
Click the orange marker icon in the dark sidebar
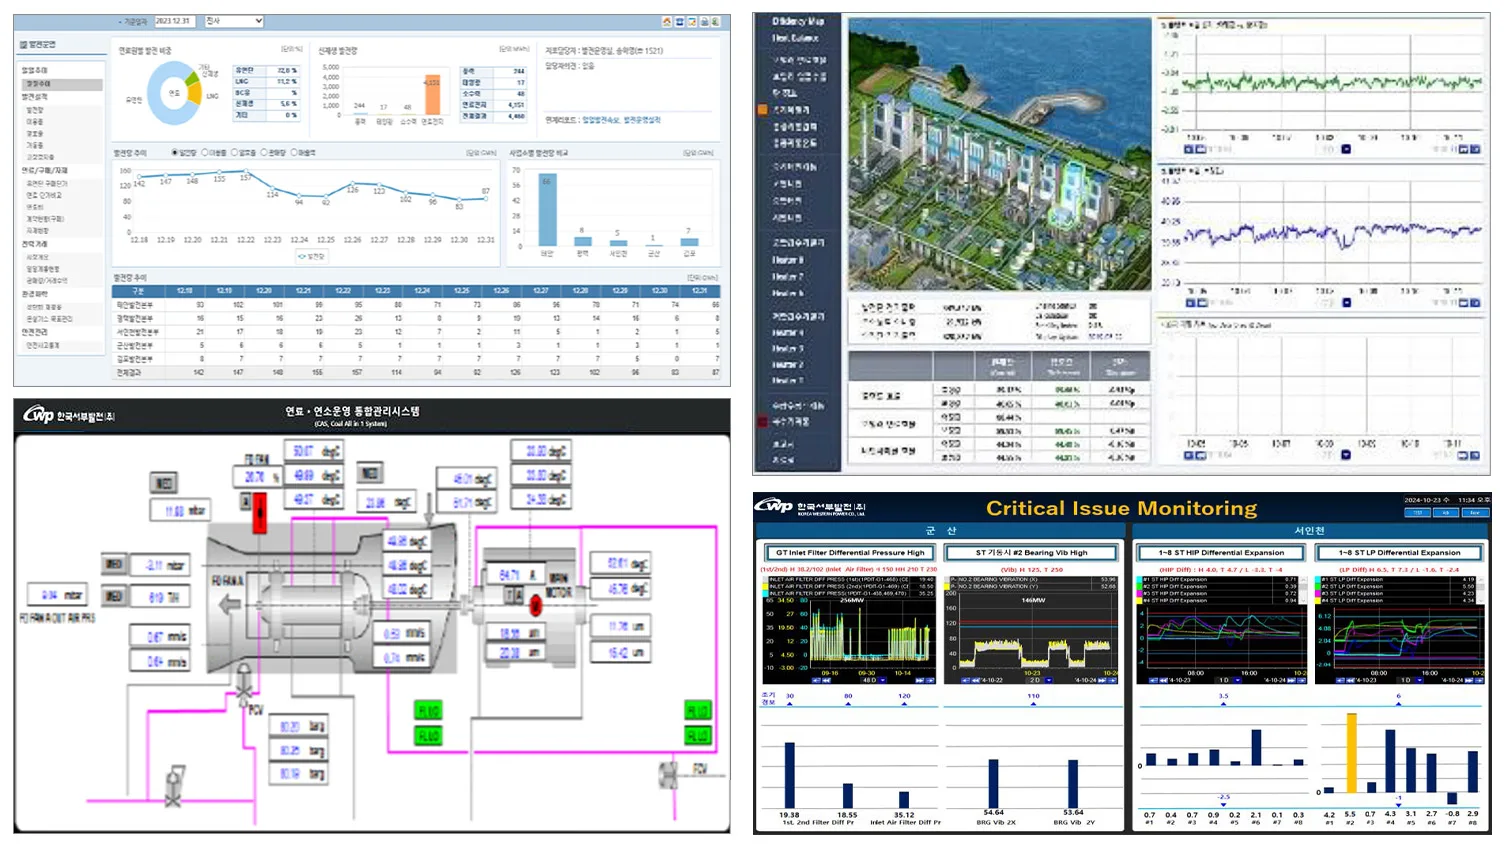[763, 109]
